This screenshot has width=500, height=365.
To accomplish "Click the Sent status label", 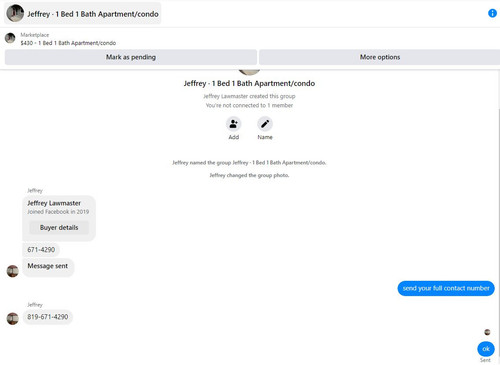I will coord(485,360).
